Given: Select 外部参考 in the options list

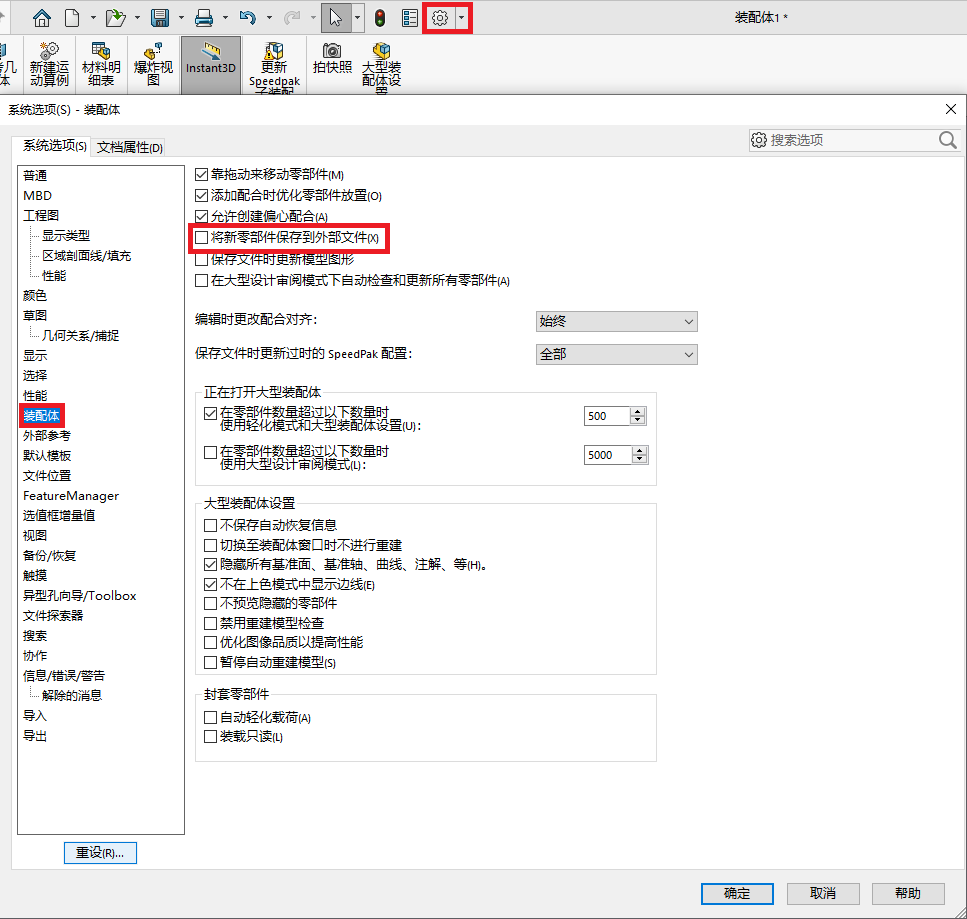Looking at the screenshot, I should click(47, 435).
